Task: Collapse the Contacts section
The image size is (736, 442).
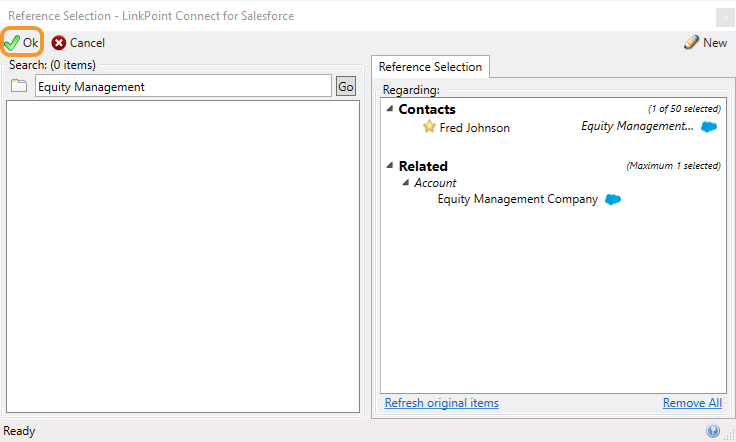Action: click(x=390, y=109)
